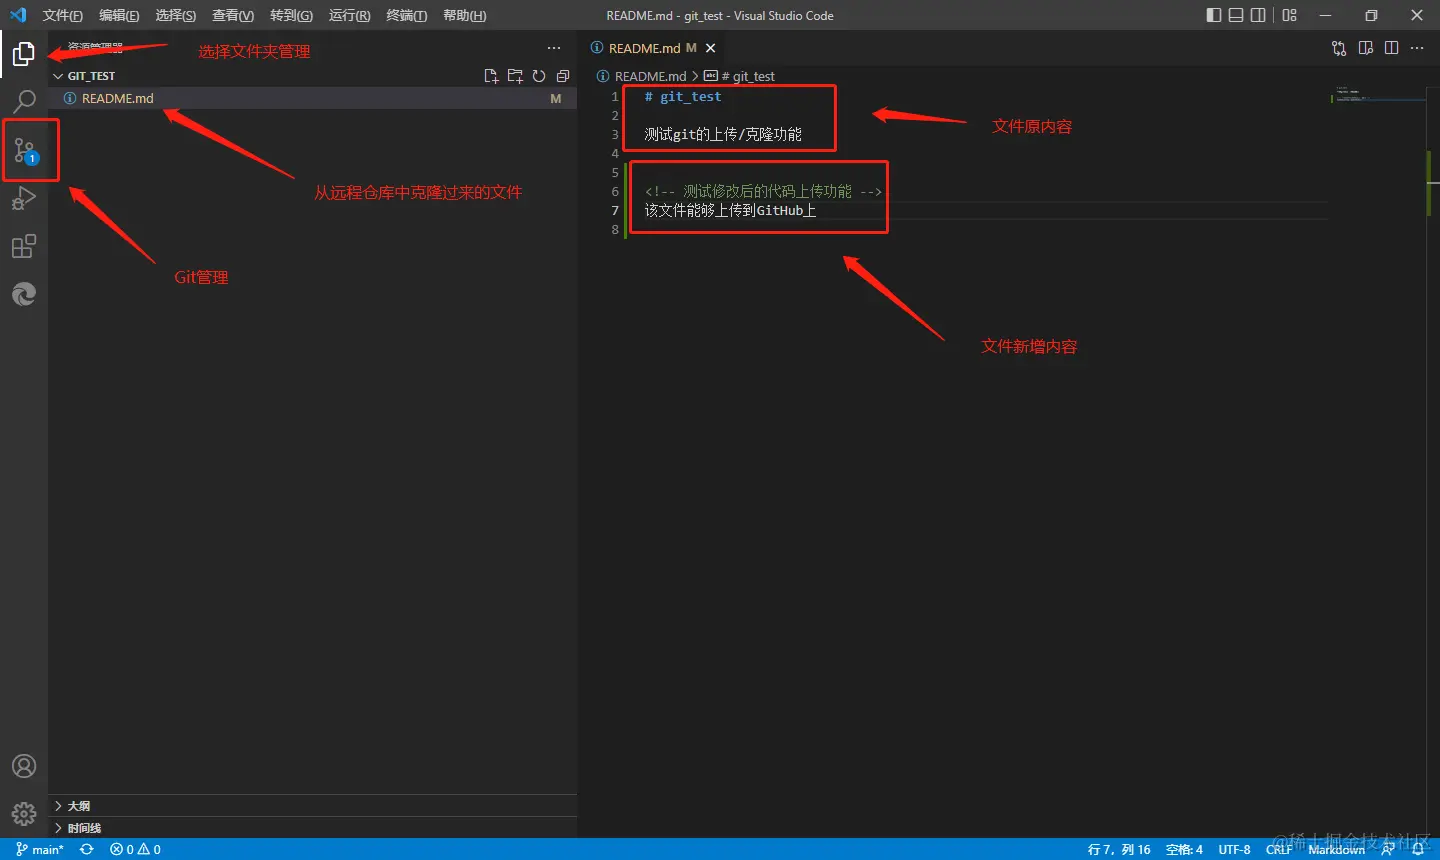Select README.md in the file explorer
Image resolution: width=1440 pixels, height=860 pixels.
click(312, 98)
